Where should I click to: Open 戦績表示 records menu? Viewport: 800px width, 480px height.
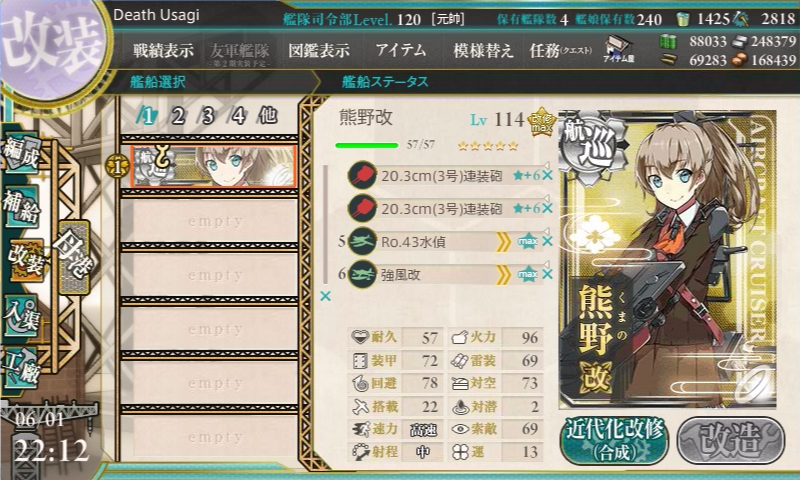pyautogui.click(x=163, y=50)
